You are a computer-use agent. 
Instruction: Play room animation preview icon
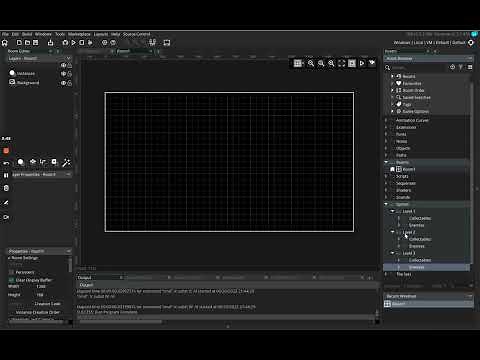tap(362, 63)
